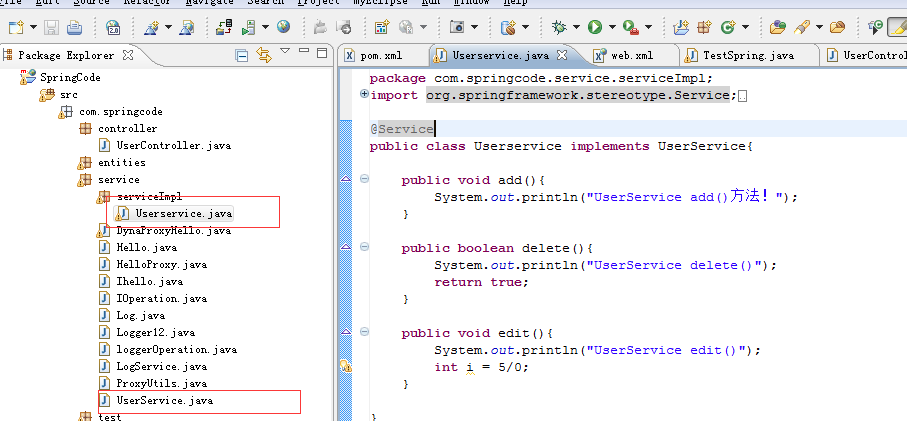Click the camera capture toolbar icon
This screenshot has width=907, height=421.
458,27
